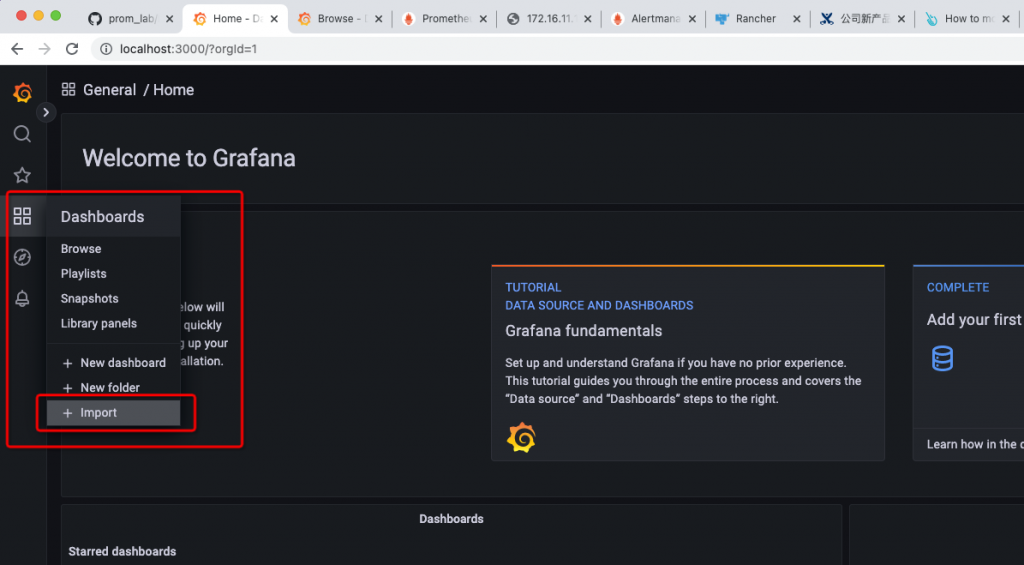Click the localhost:3000 address bar
Image resolution: width=1024 pixels, height=565 pixels.
(555, 49)
